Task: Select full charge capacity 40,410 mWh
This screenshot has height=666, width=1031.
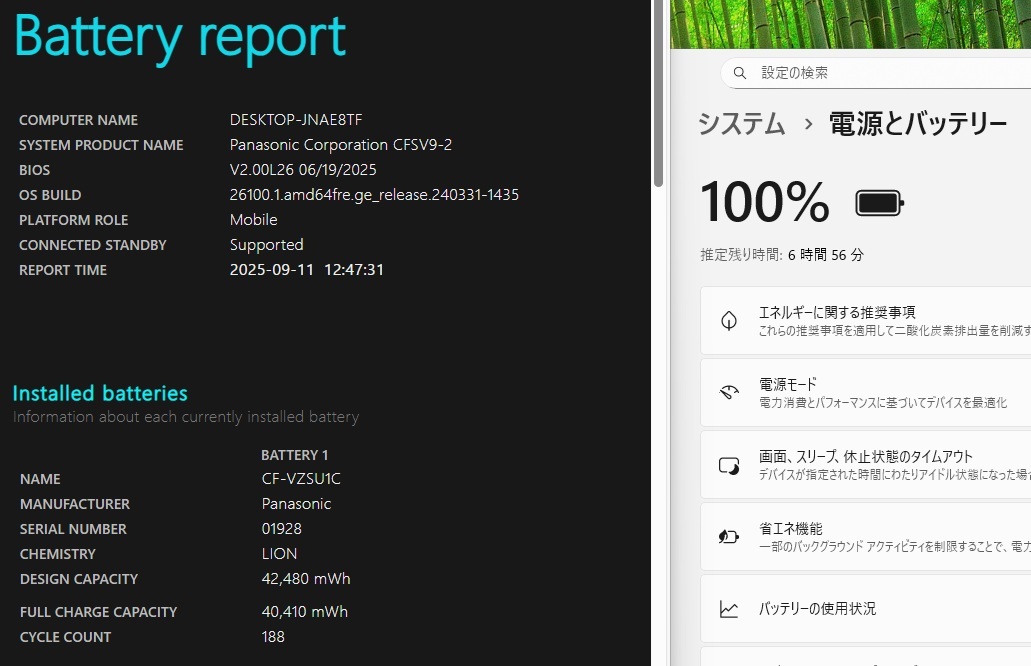Action: pos(304,611)
